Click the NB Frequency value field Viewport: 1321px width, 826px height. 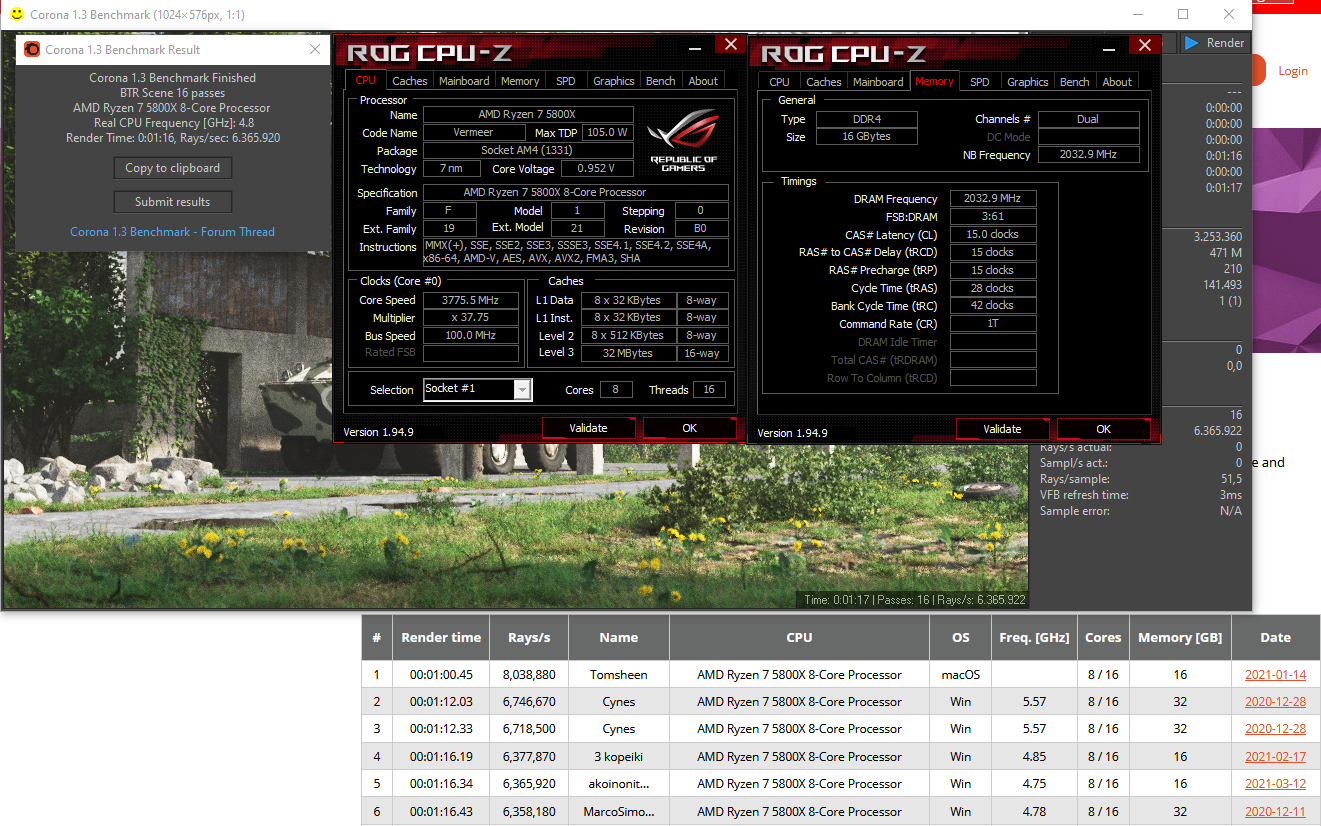[x=1089, y=155]
